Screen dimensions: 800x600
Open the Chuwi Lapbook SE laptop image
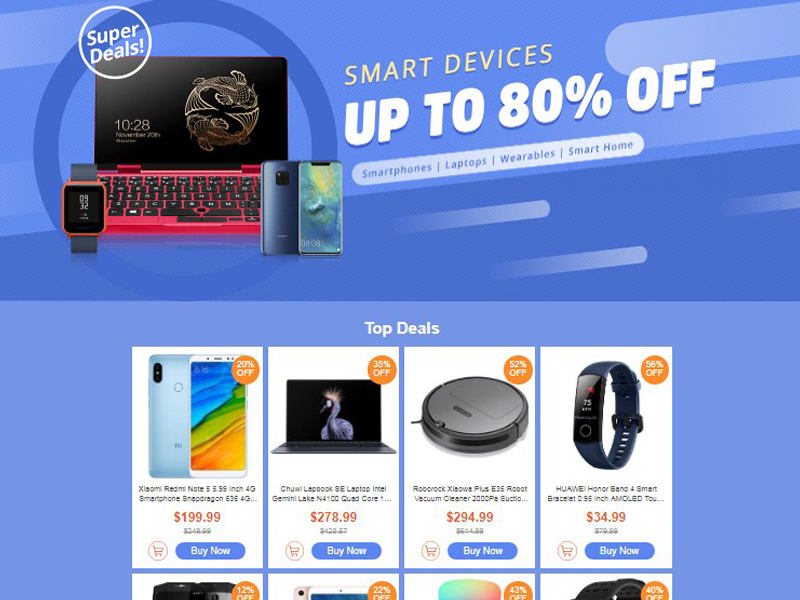coord(334,416)
